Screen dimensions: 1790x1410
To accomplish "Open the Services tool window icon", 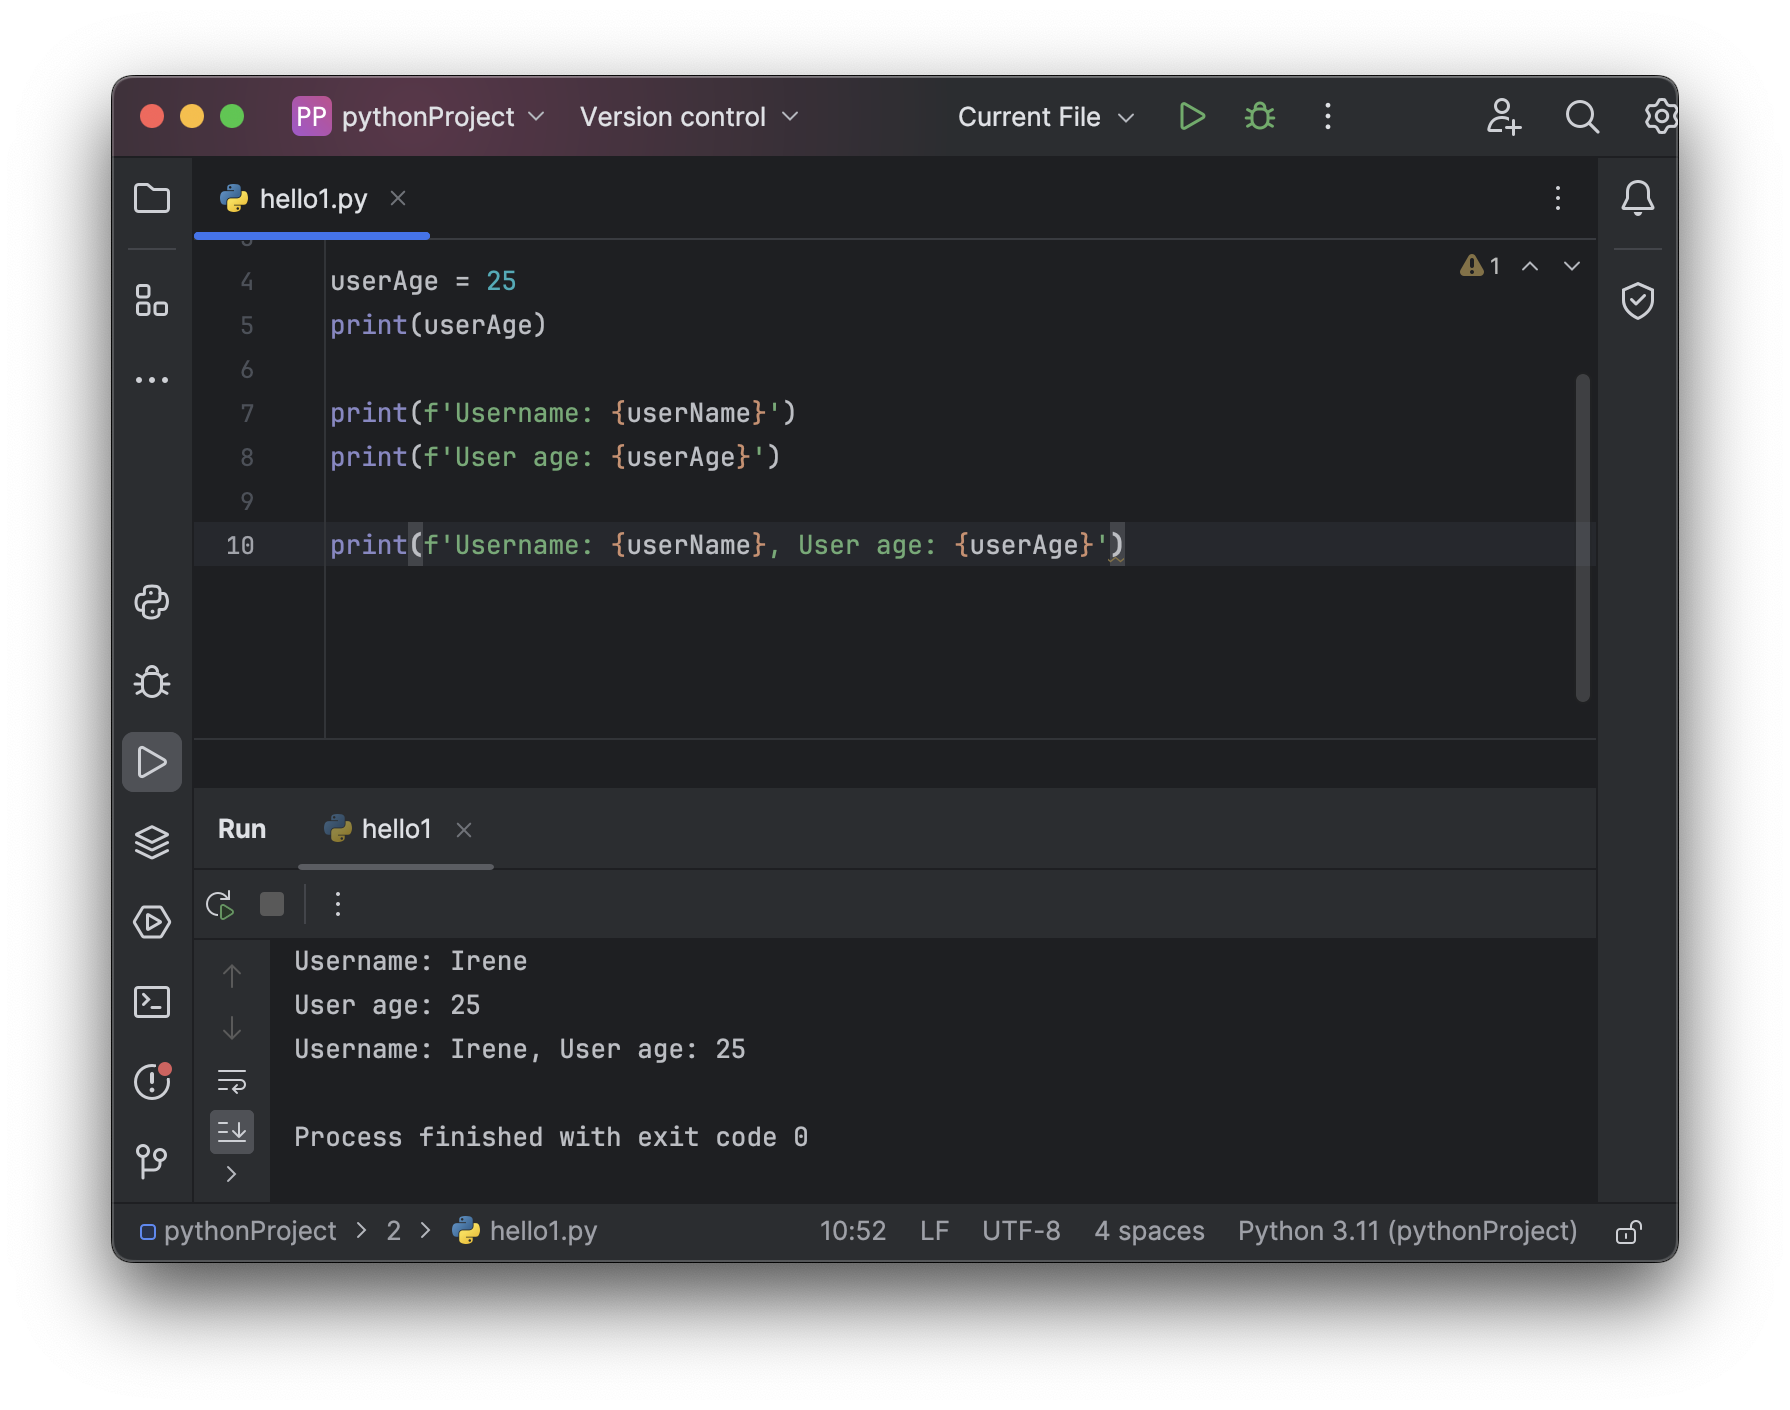I will pos(152,922).
